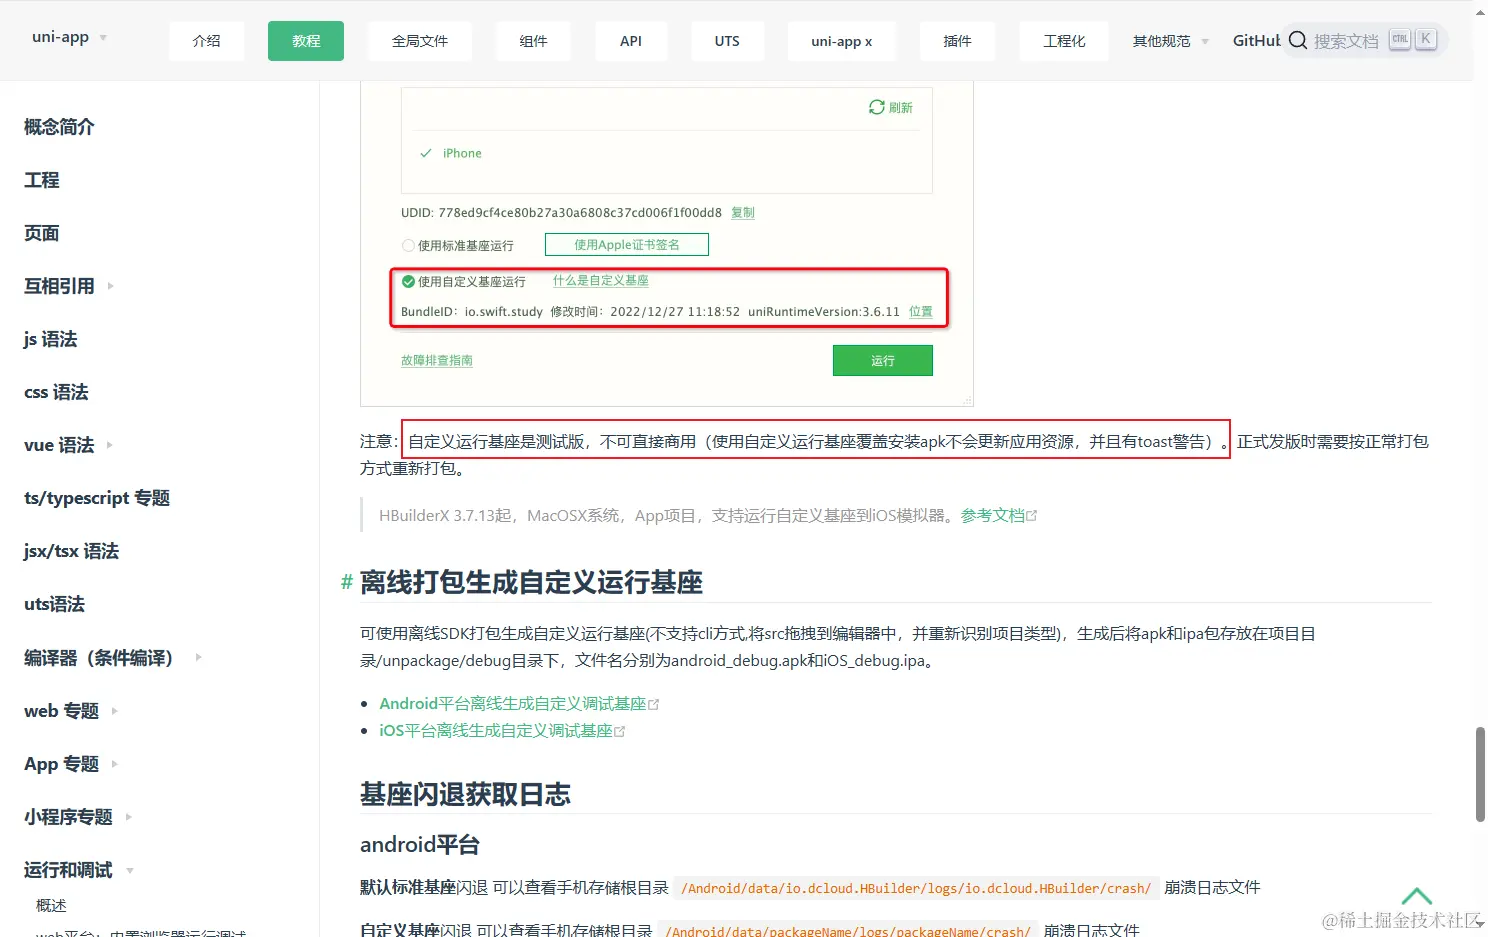1488x937 pixels.
Task: Click the external link icon after 参考文档
Action: point(1032,516)
